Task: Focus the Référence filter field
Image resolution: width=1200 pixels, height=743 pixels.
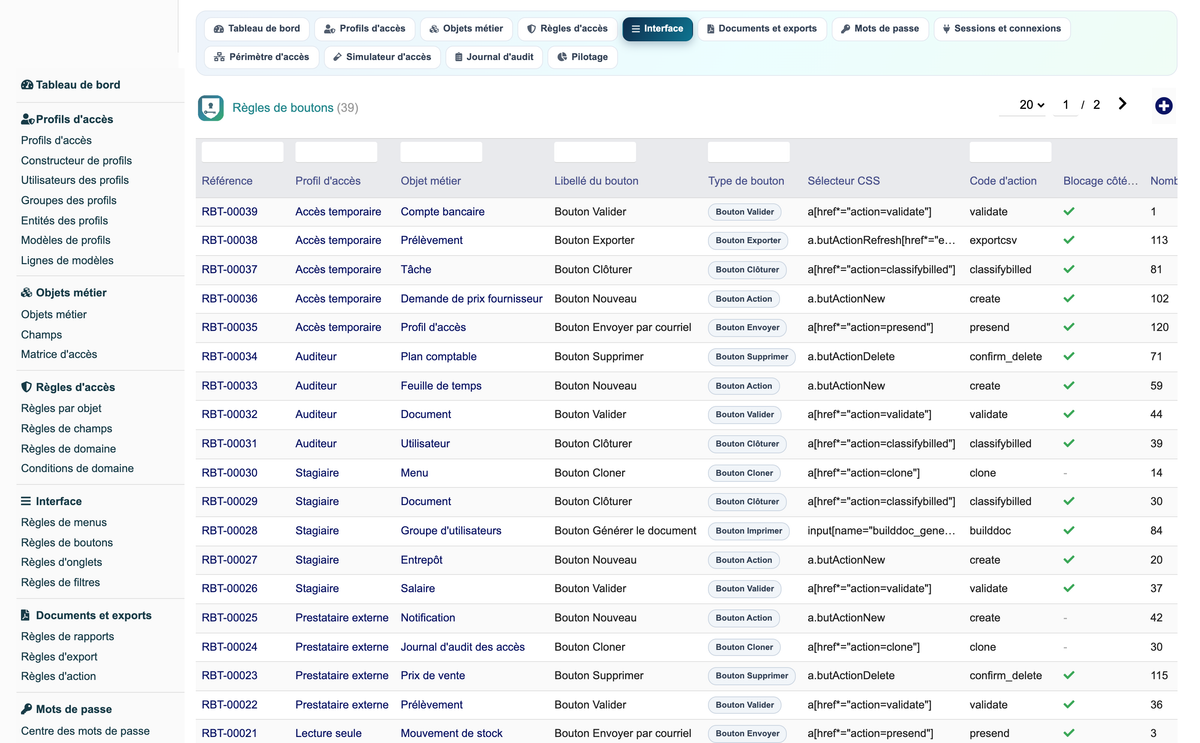Action: [243, 152]
